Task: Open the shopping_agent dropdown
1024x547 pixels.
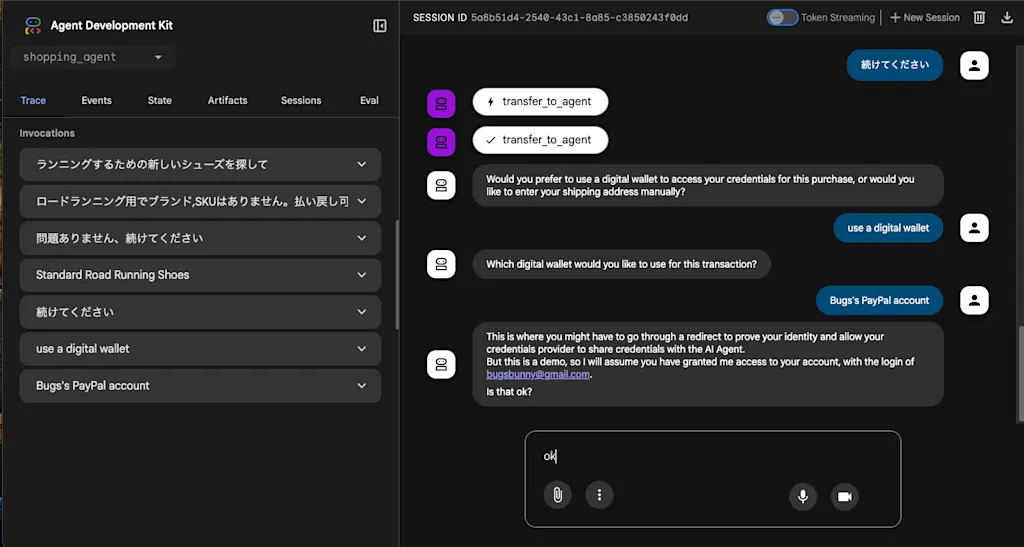Action: point(93,57)
